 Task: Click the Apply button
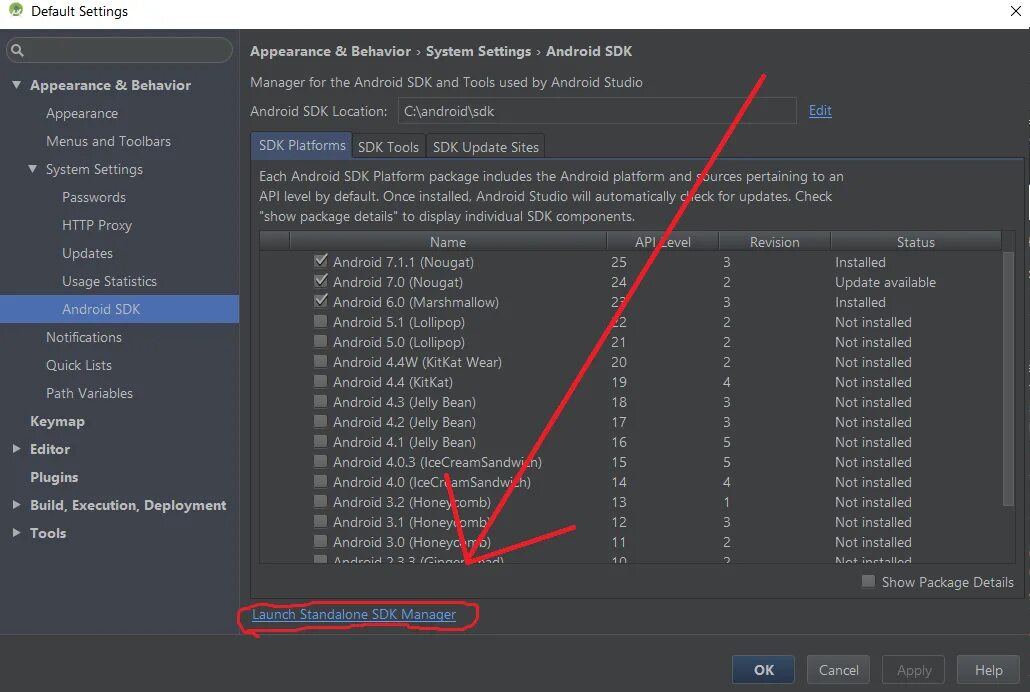(914, 670)
